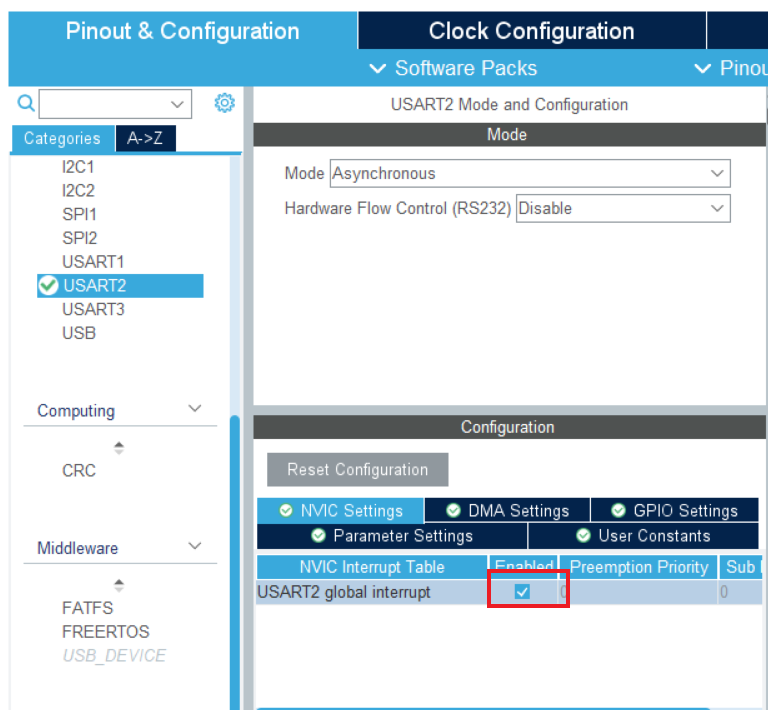Open the User Constants tab

[644, 536]
